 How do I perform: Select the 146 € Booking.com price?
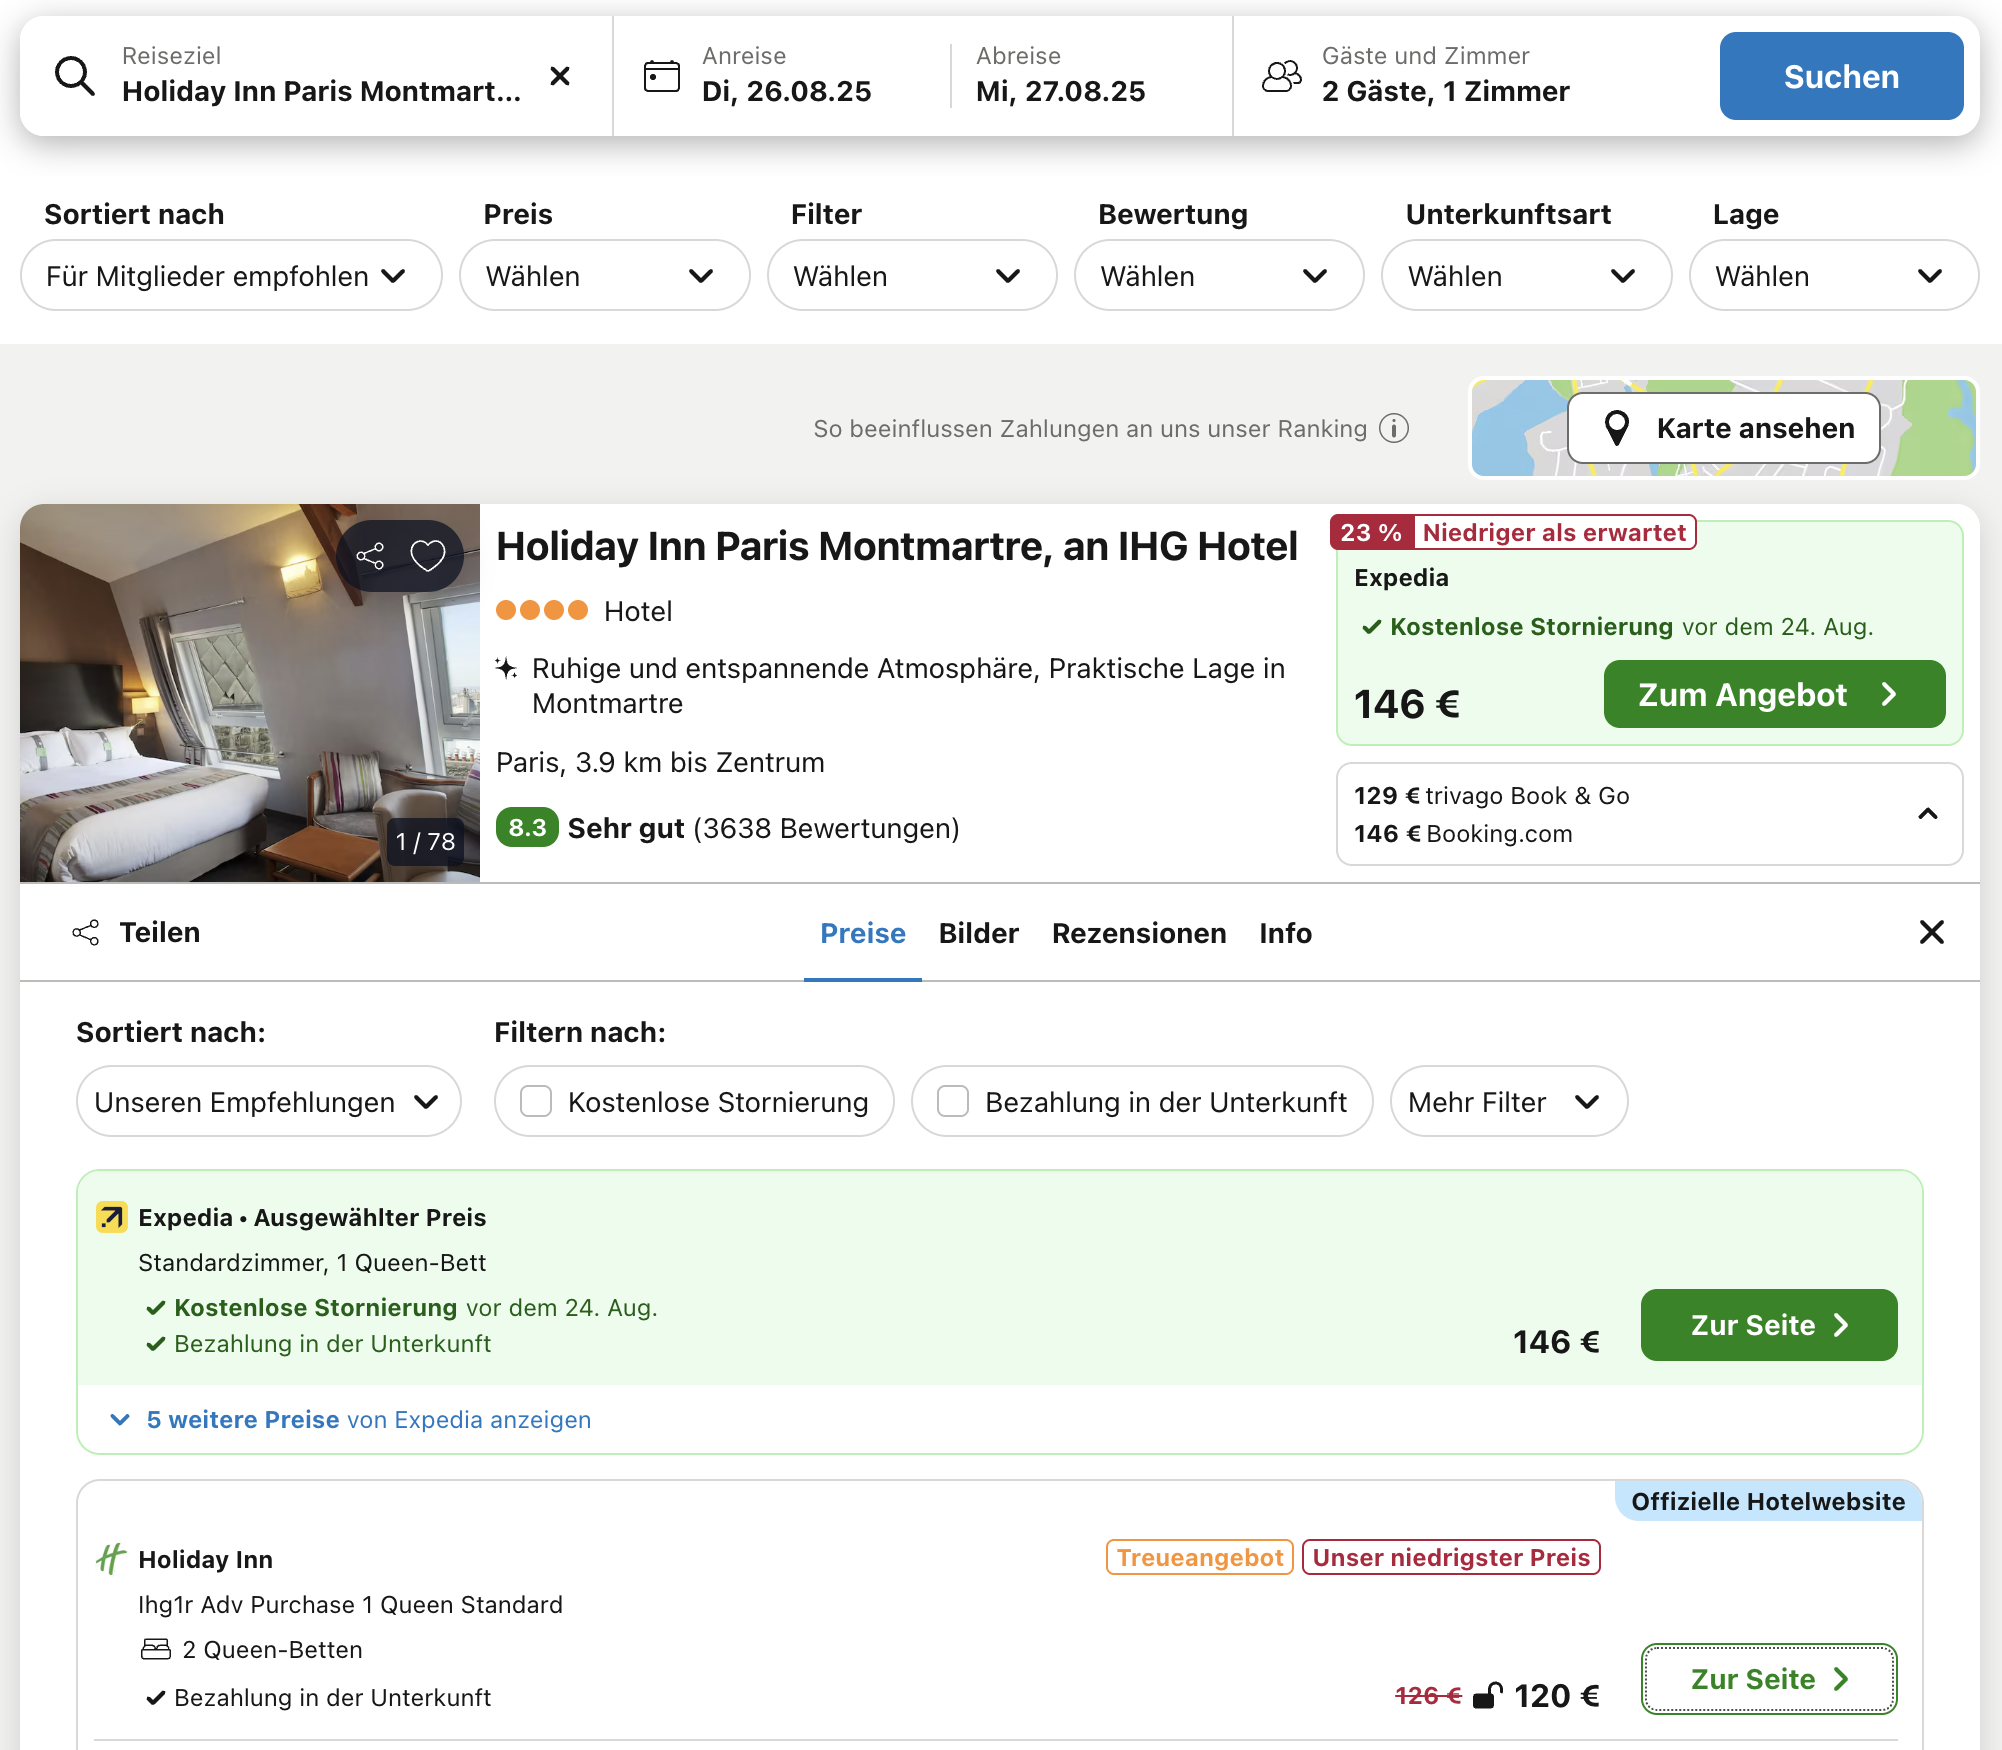click(x=1463, y=834)
